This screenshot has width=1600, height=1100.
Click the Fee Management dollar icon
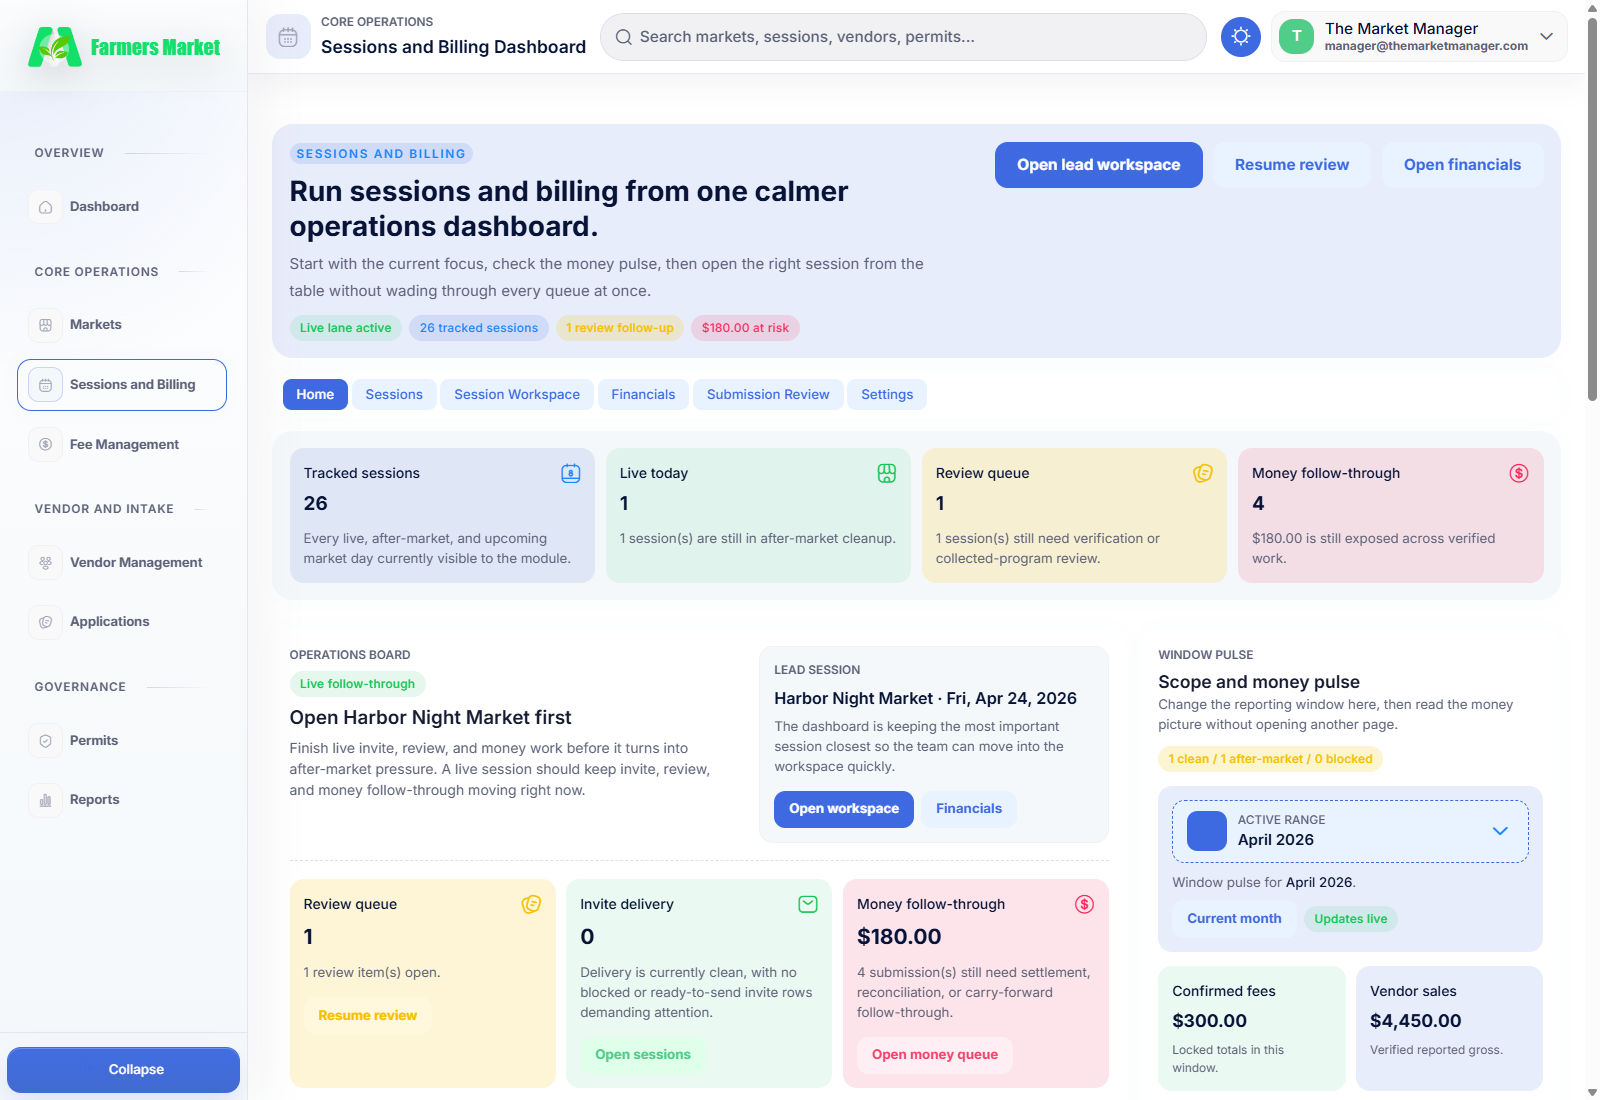click(45, 443)
